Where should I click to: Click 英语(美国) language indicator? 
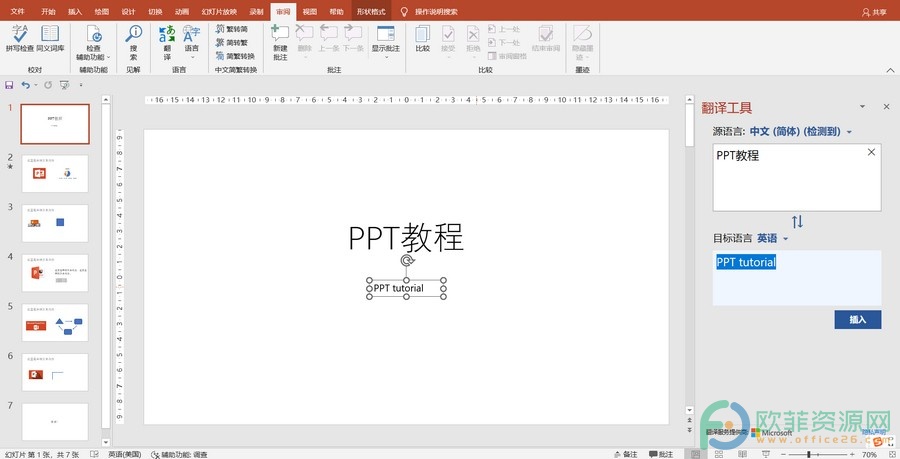125,454
